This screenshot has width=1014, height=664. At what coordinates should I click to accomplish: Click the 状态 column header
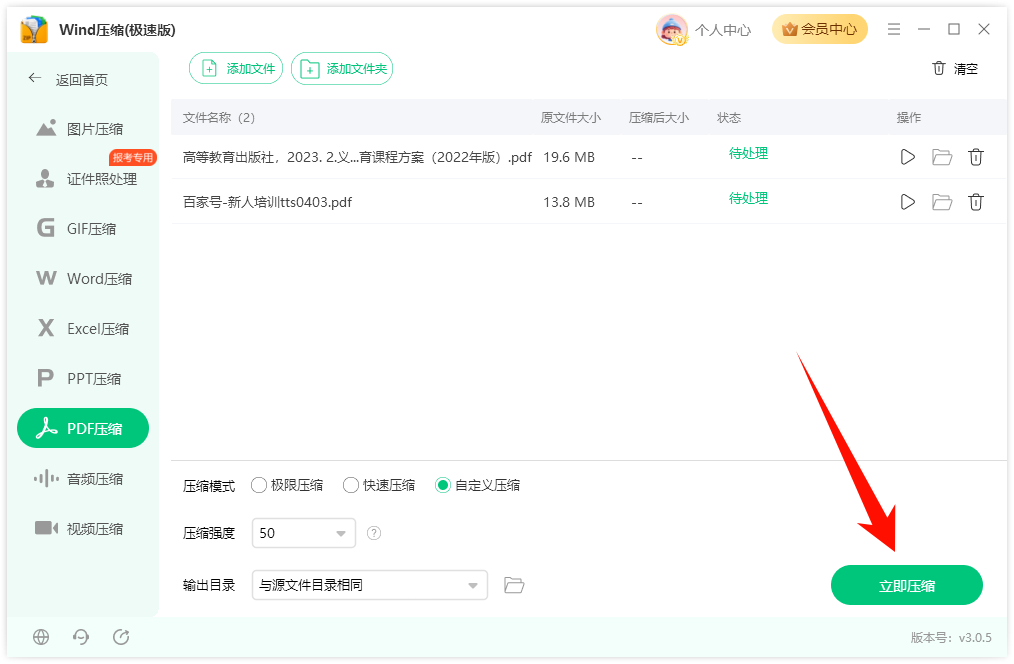point(729,118)
